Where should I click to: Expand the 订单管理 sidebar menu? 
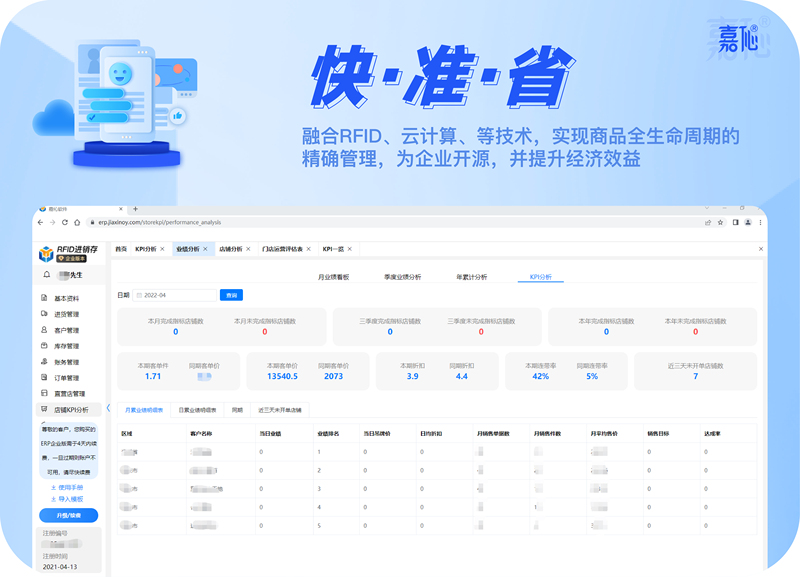[x=68, y=377]
